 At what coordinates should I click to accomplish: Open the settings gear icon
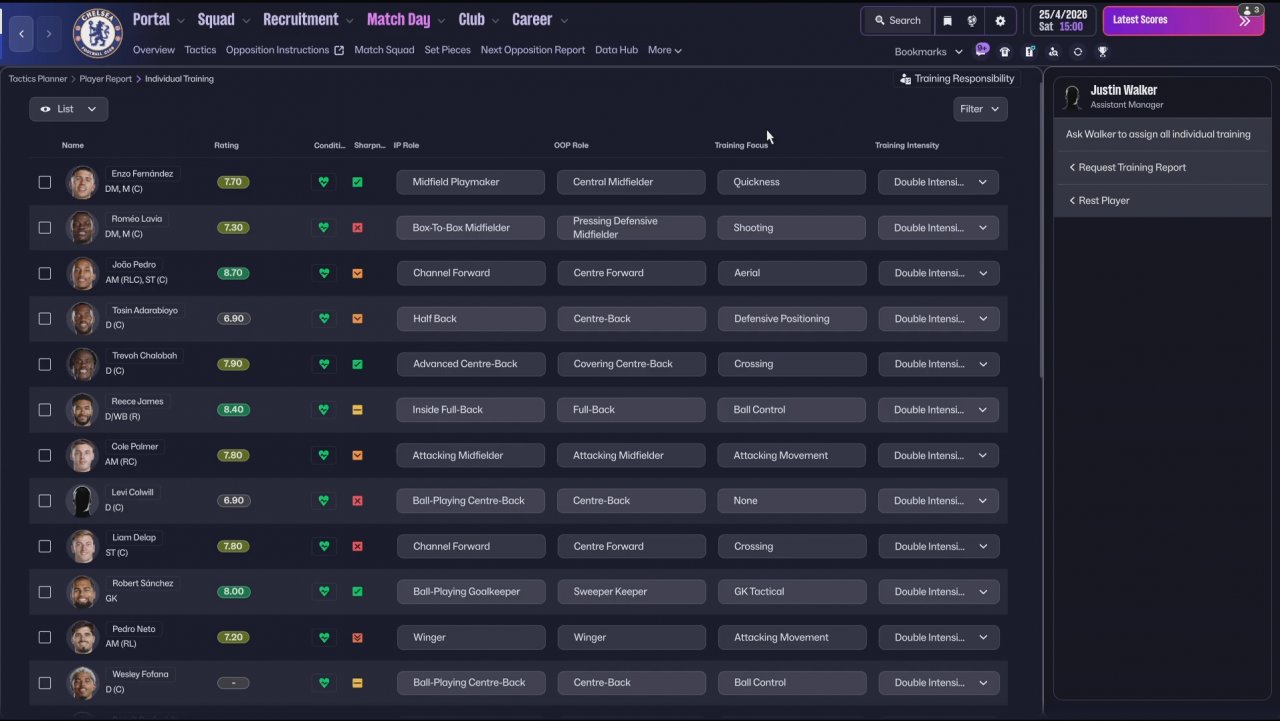pos(1000,21)
